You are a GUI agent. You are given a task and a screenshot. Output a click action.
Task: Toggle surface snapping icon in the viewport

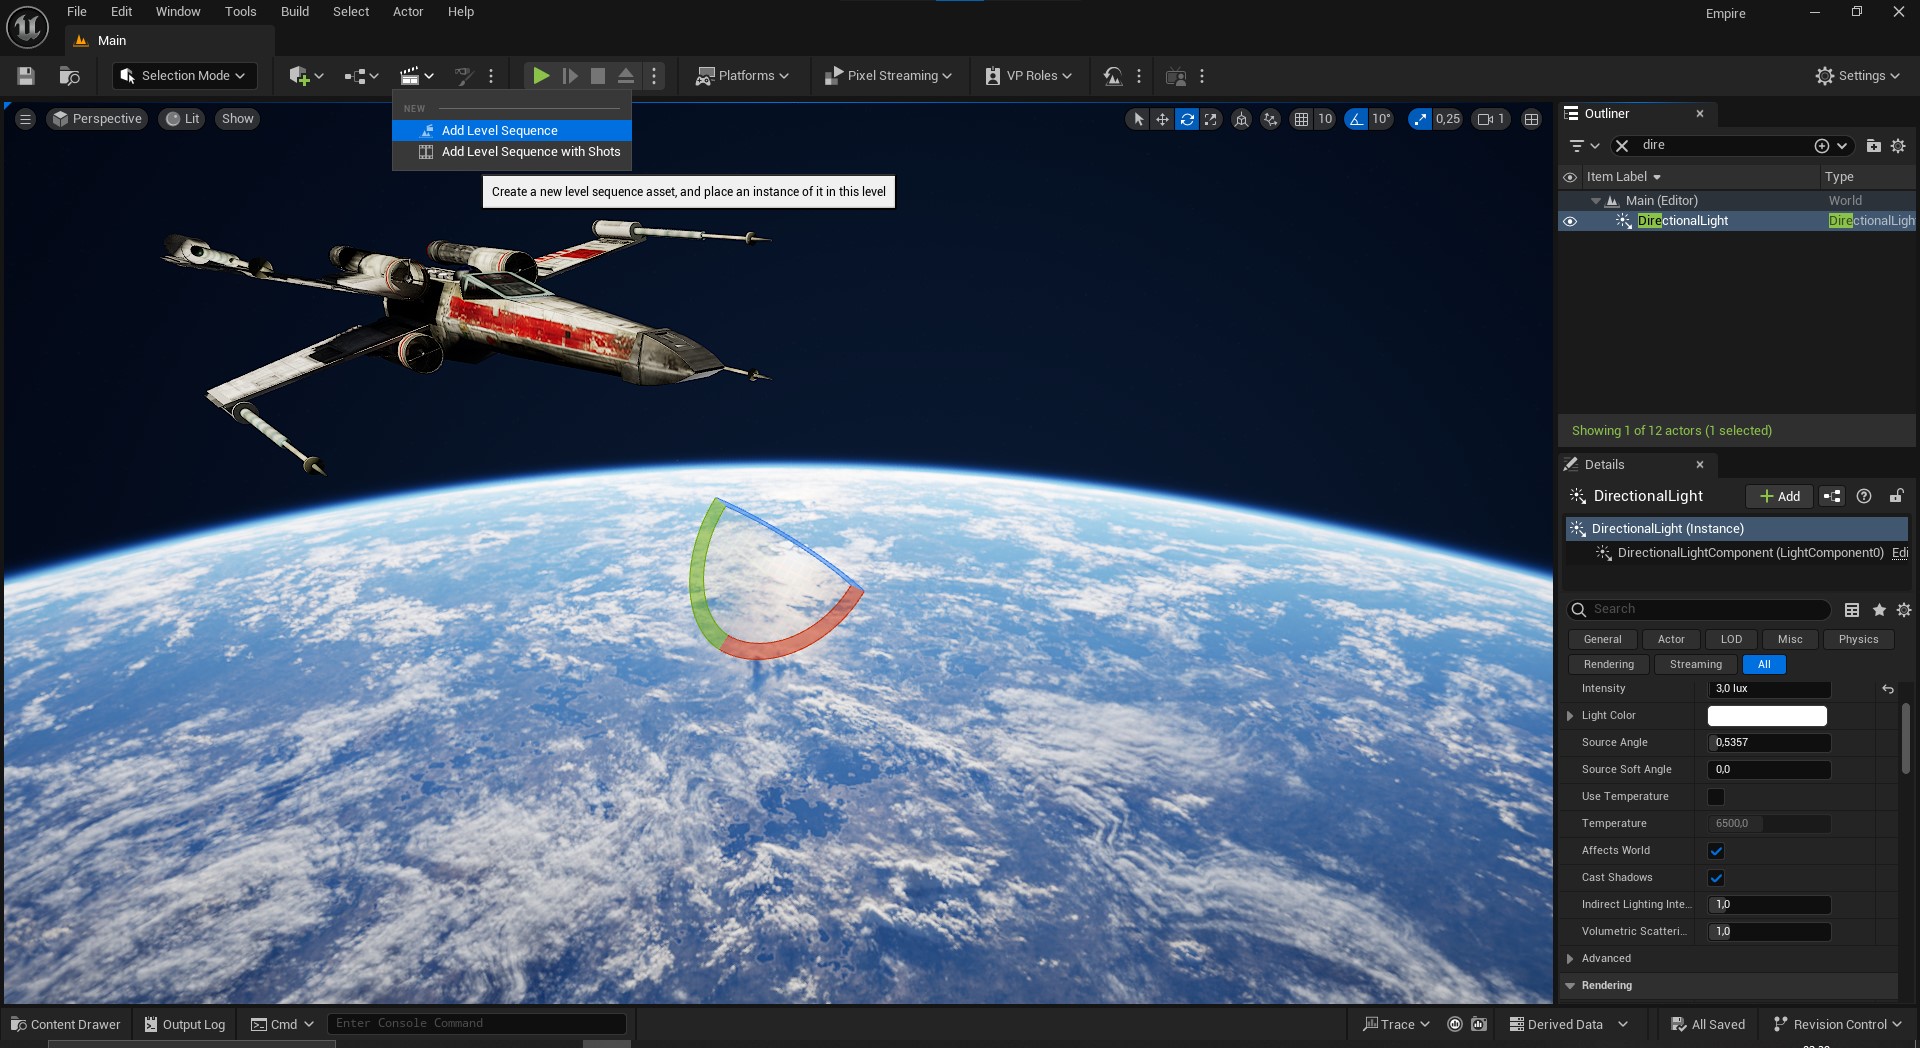(1270, 119)
